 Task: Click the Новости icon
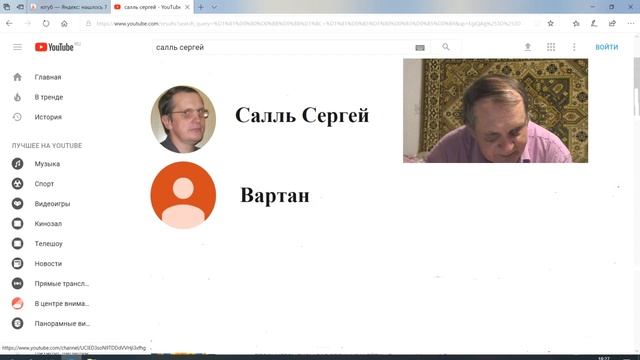tap(17, 264)
